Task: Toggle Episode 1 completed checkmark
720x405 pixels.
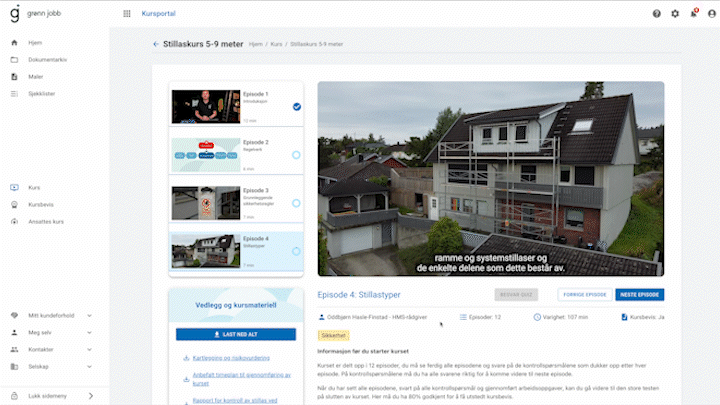Action: point(297,107)
